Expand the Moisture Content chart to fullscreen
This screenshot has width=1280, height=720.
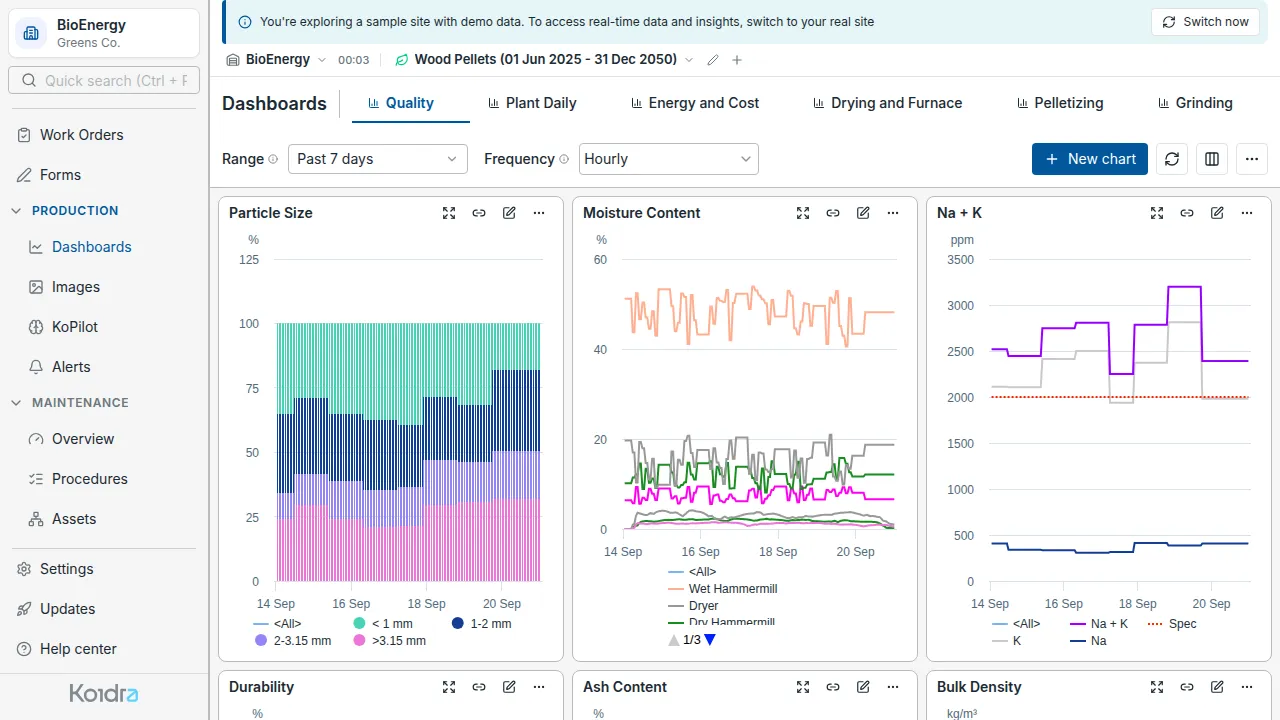(x=803, y=213)
